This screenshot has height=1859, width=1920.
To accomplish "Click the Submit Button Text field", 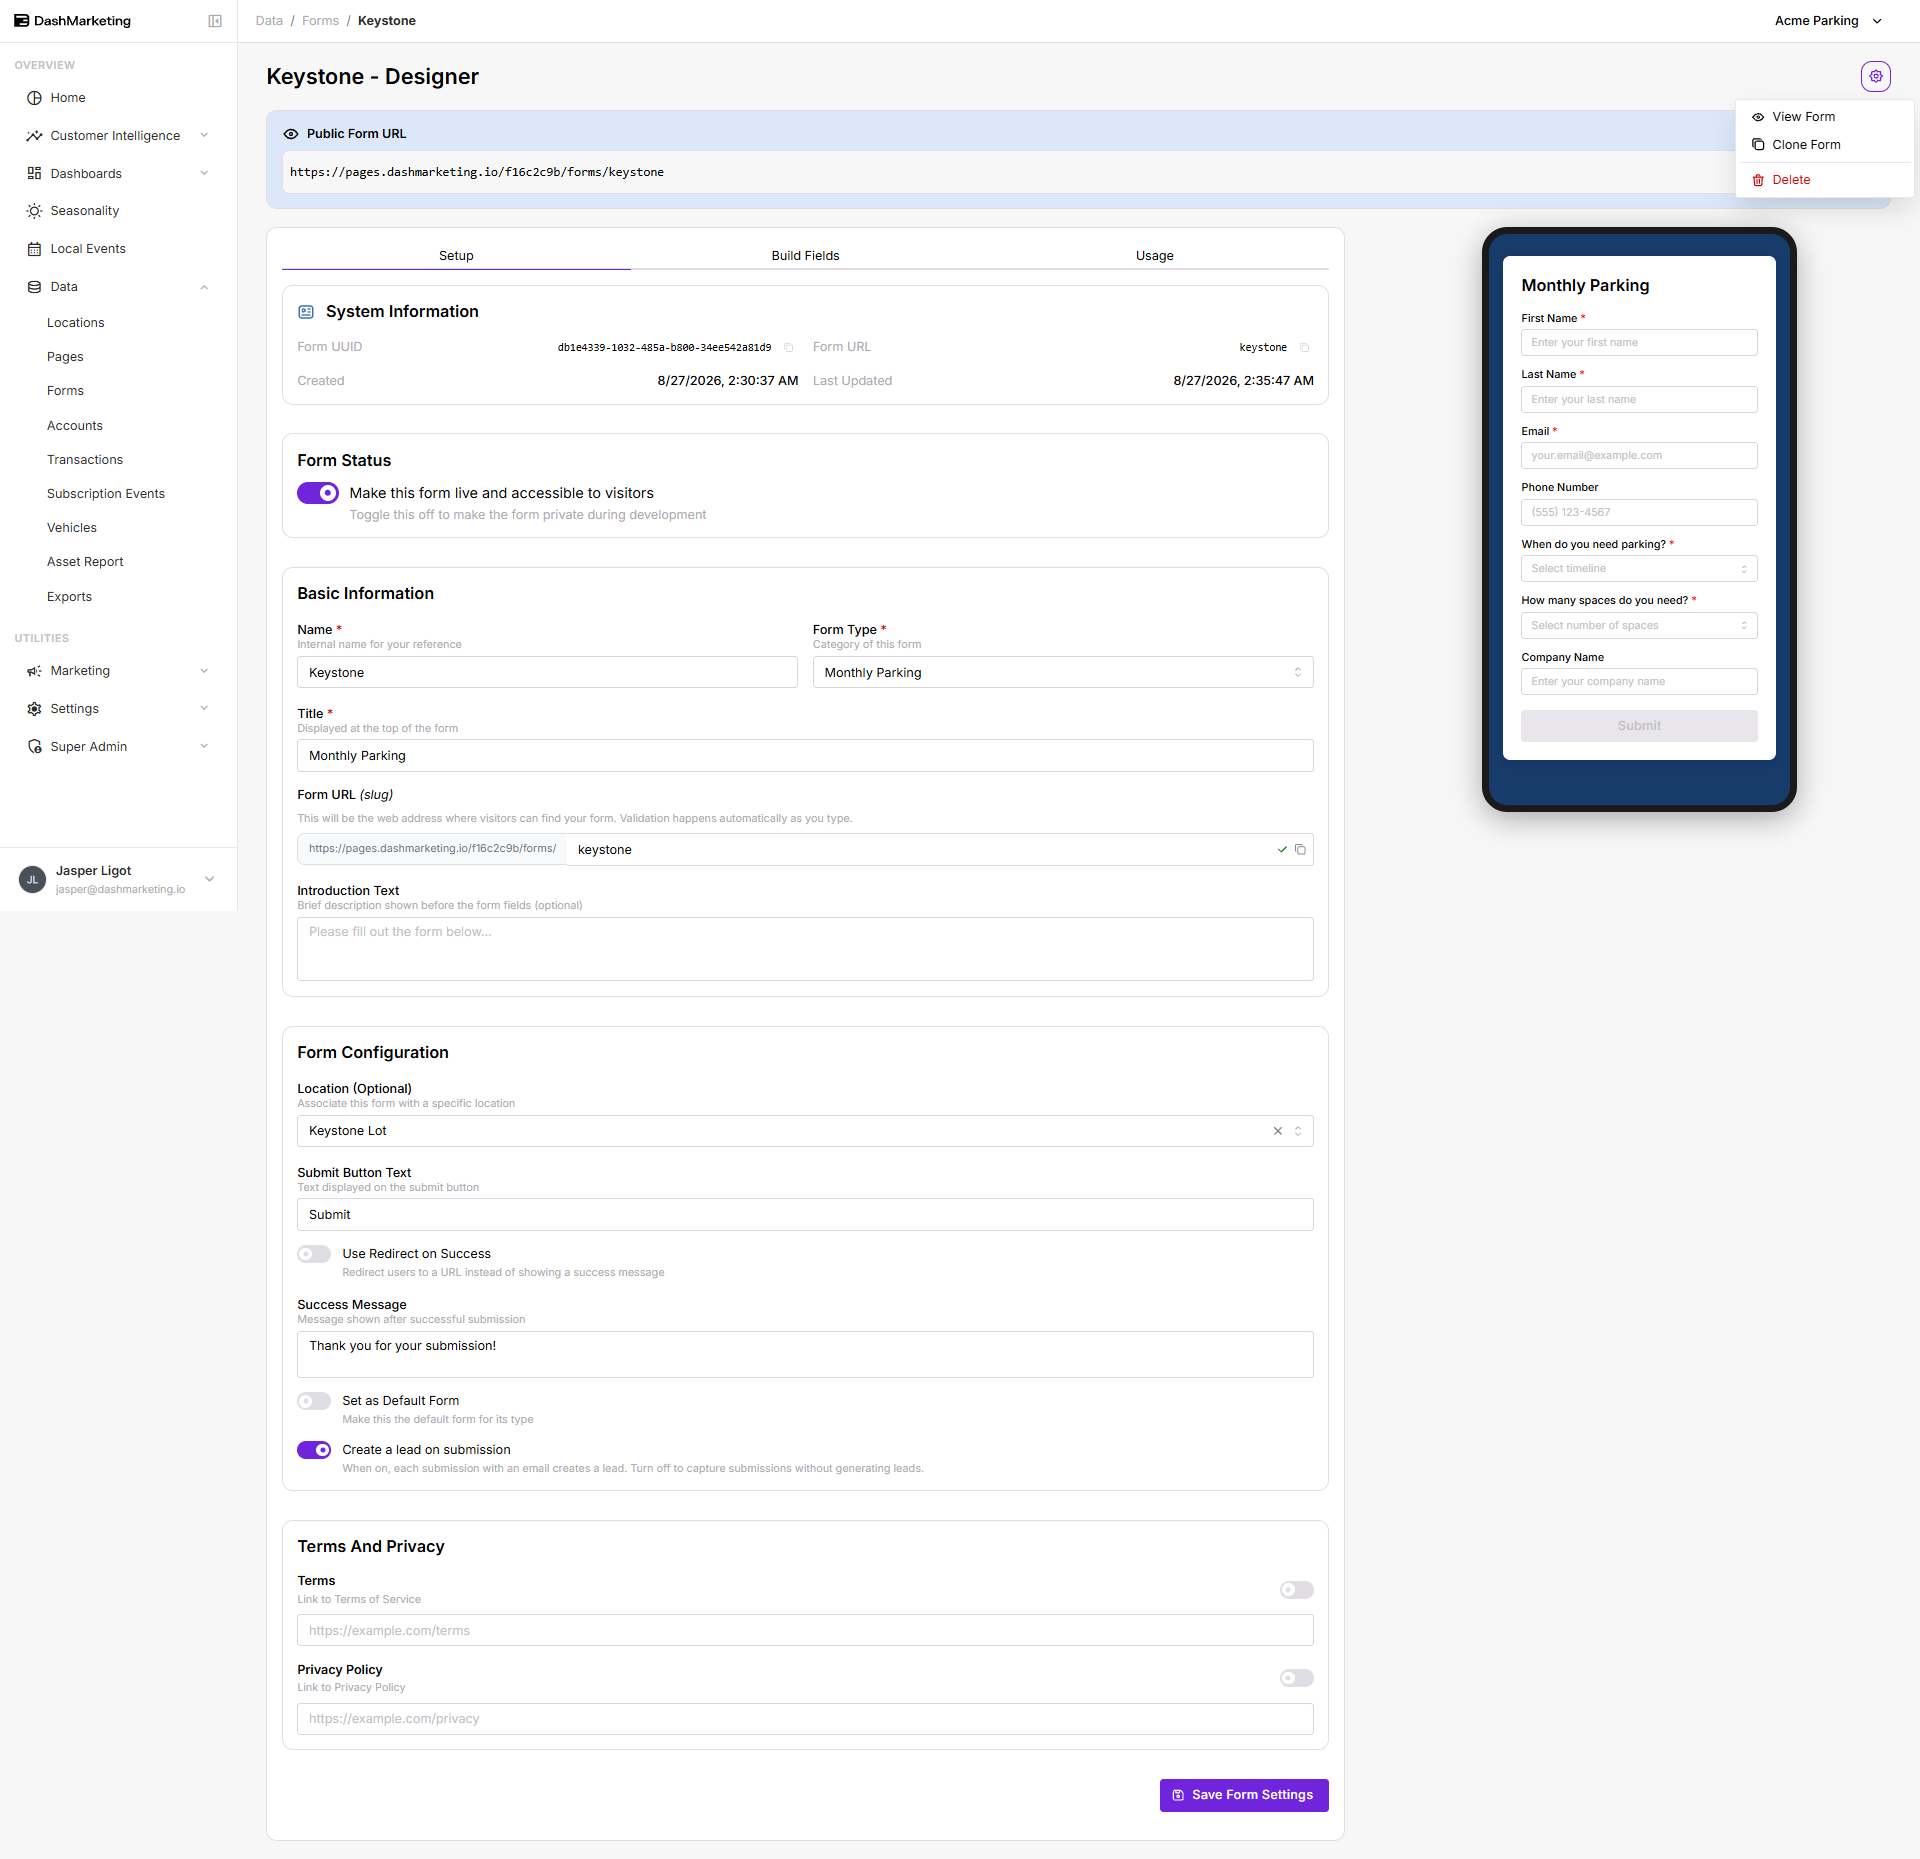I will pos(805,1215).
